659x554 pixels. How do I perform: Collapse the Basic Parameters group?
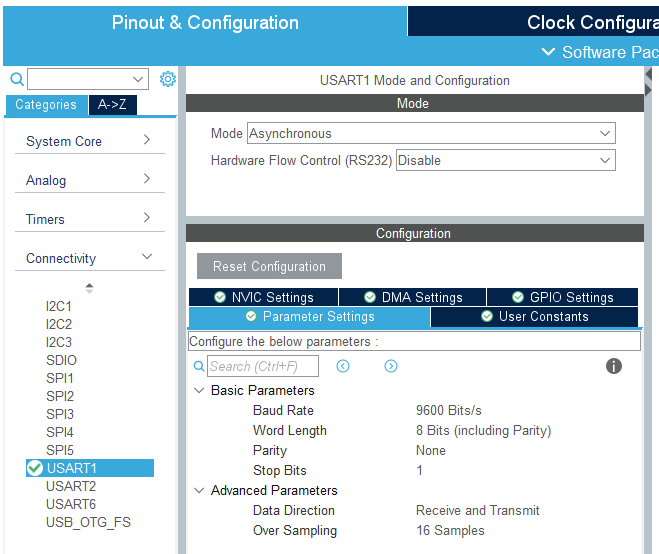(199, 390)
